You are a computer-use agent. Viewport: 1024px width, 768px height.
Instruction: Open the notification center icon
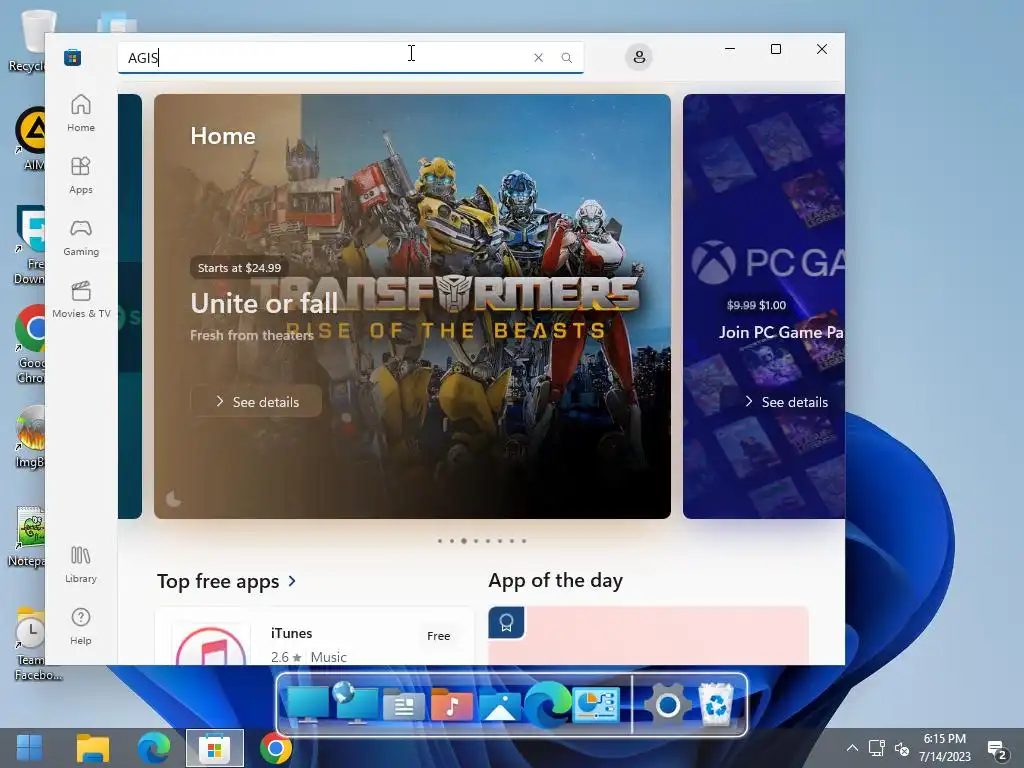coord(997,750)
